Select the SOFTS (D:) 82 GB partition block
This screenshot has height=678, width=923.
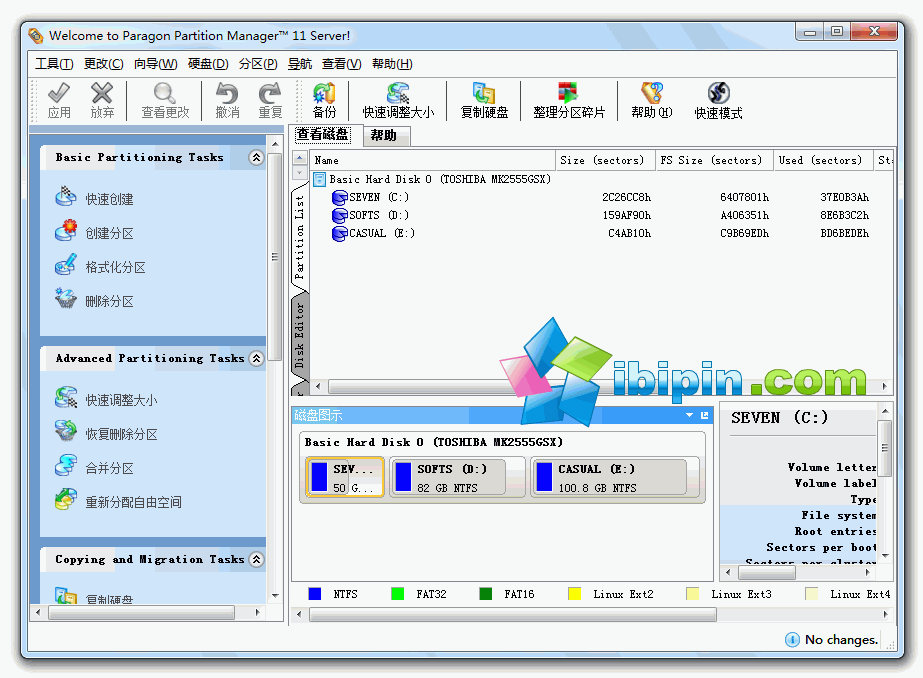click(457, 478)
